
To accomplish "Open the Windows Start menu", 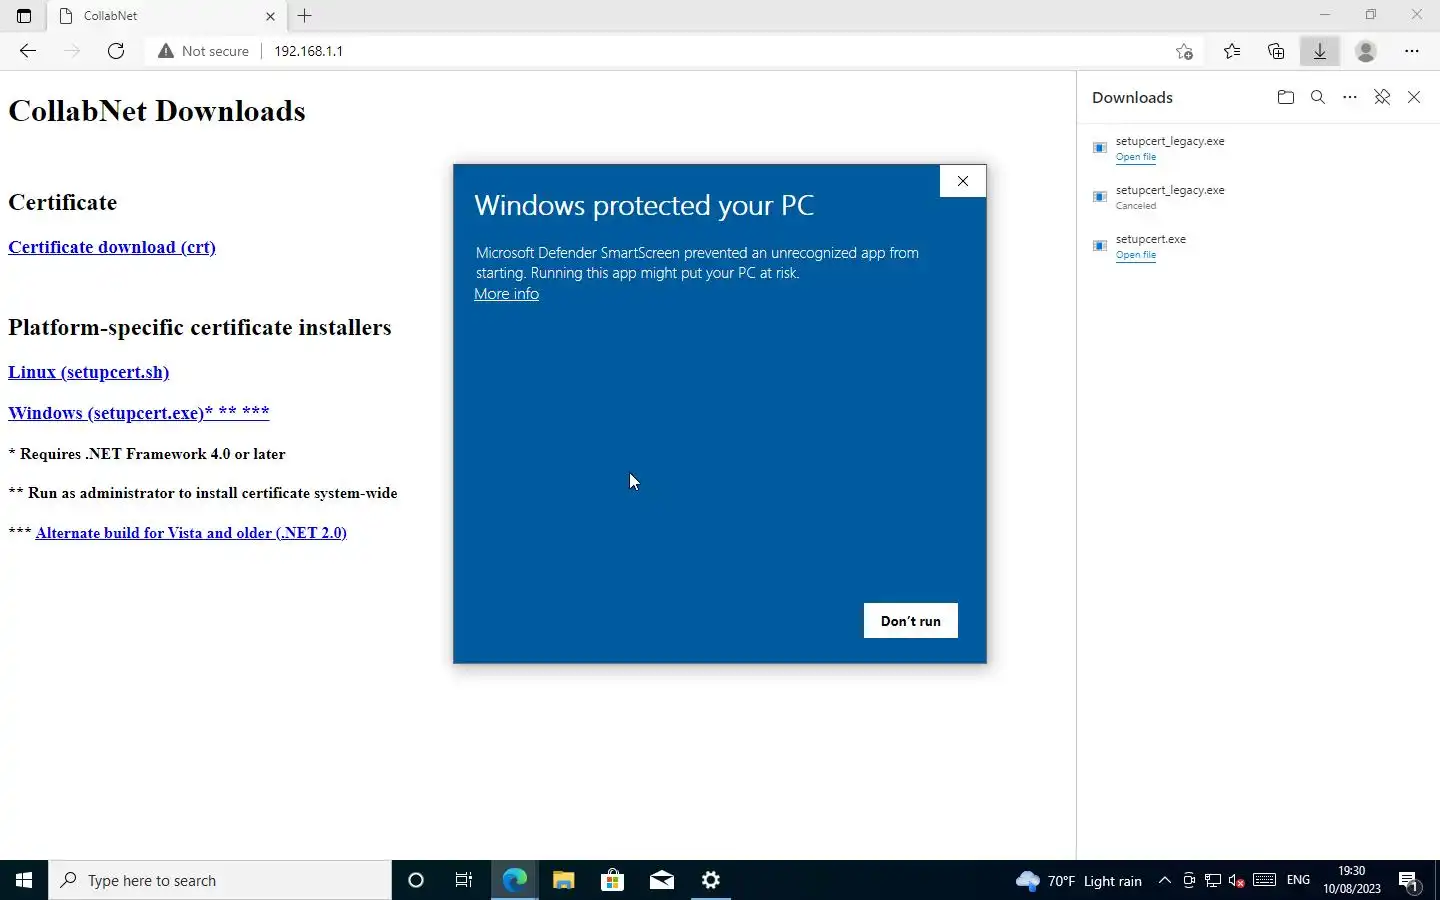I will [x=24, y=880].
